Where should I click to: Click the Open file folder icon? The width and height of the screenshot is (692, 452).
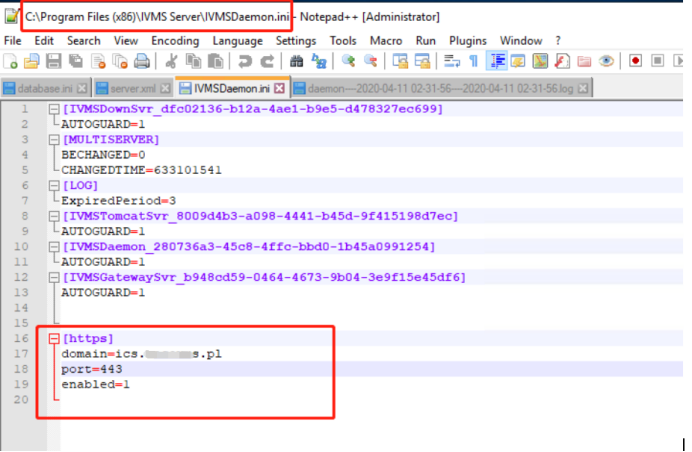(x=31, y=61)
